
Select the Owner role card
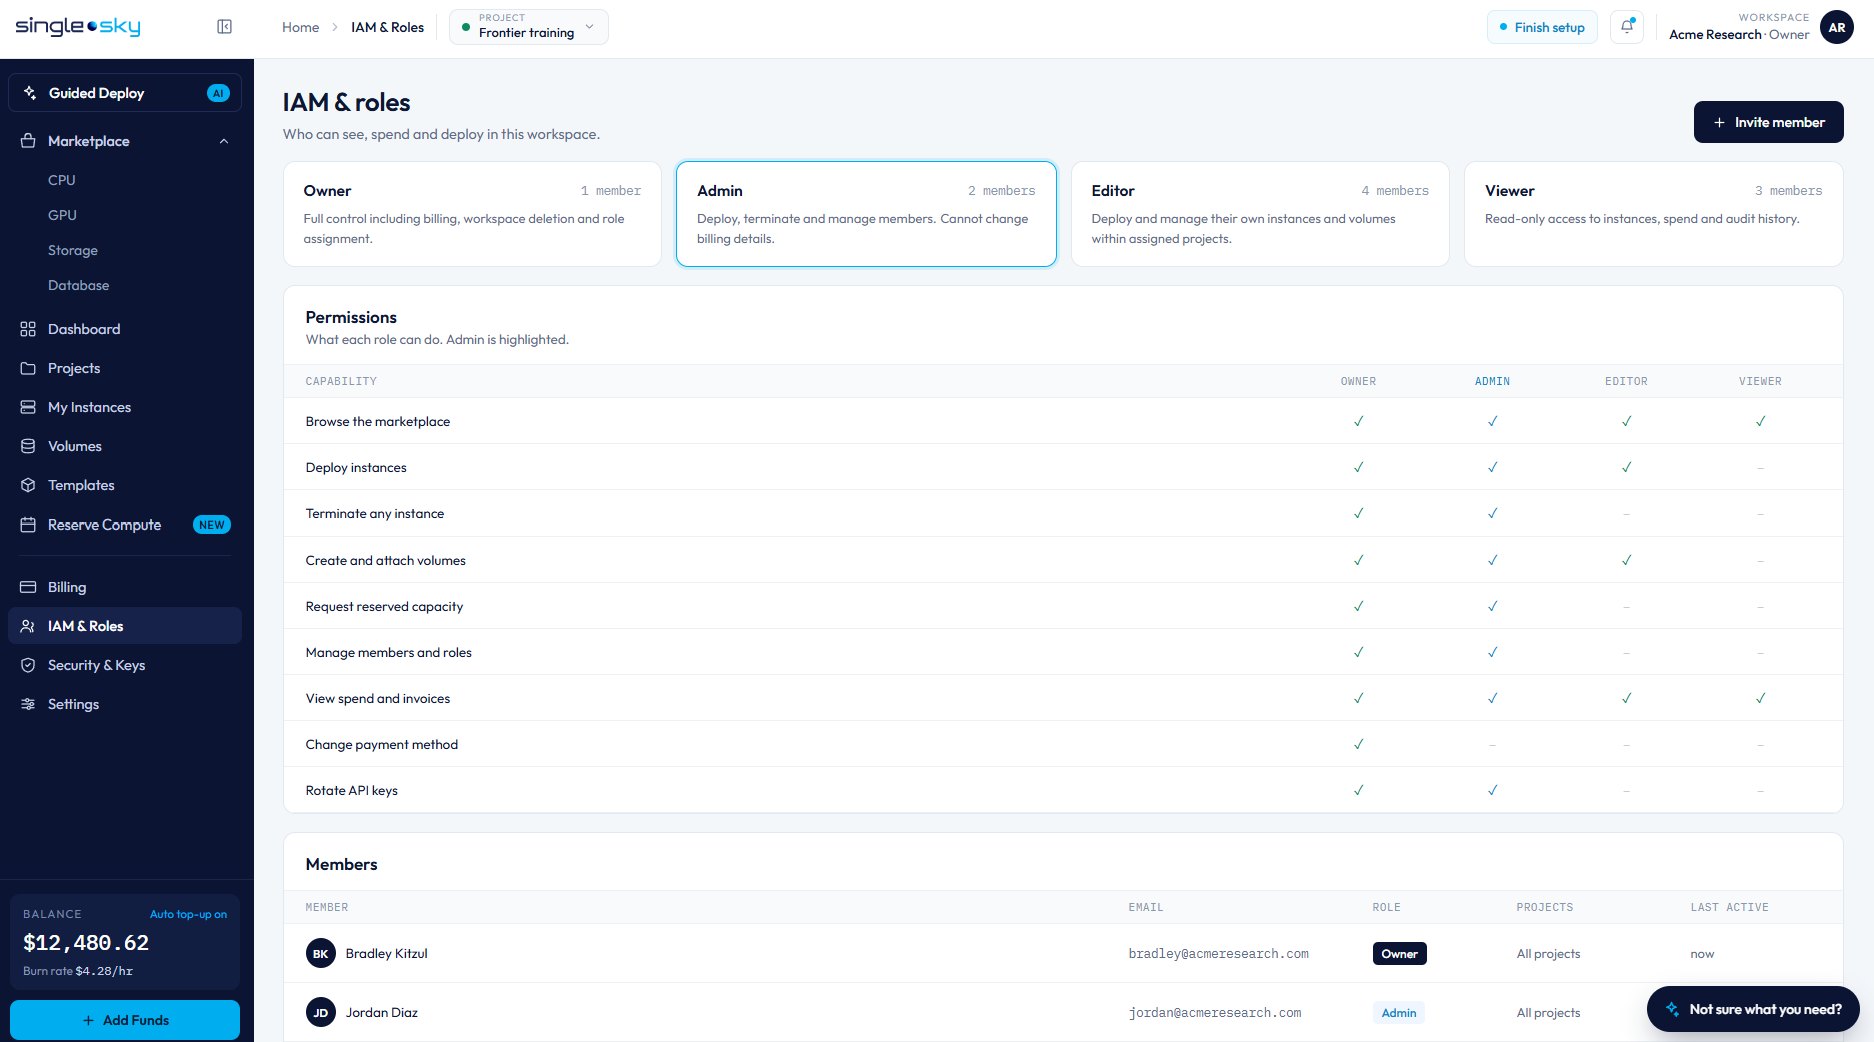472,214
